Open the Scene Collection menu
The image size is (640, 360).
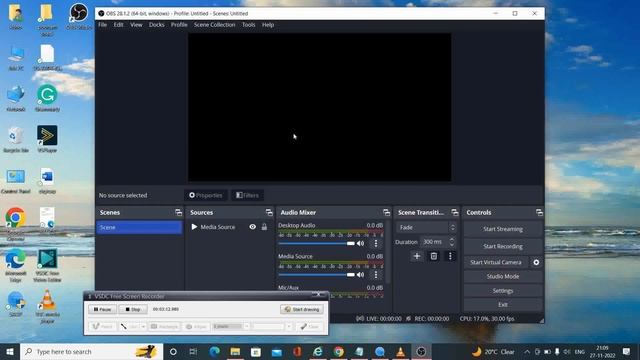(214, 25)
